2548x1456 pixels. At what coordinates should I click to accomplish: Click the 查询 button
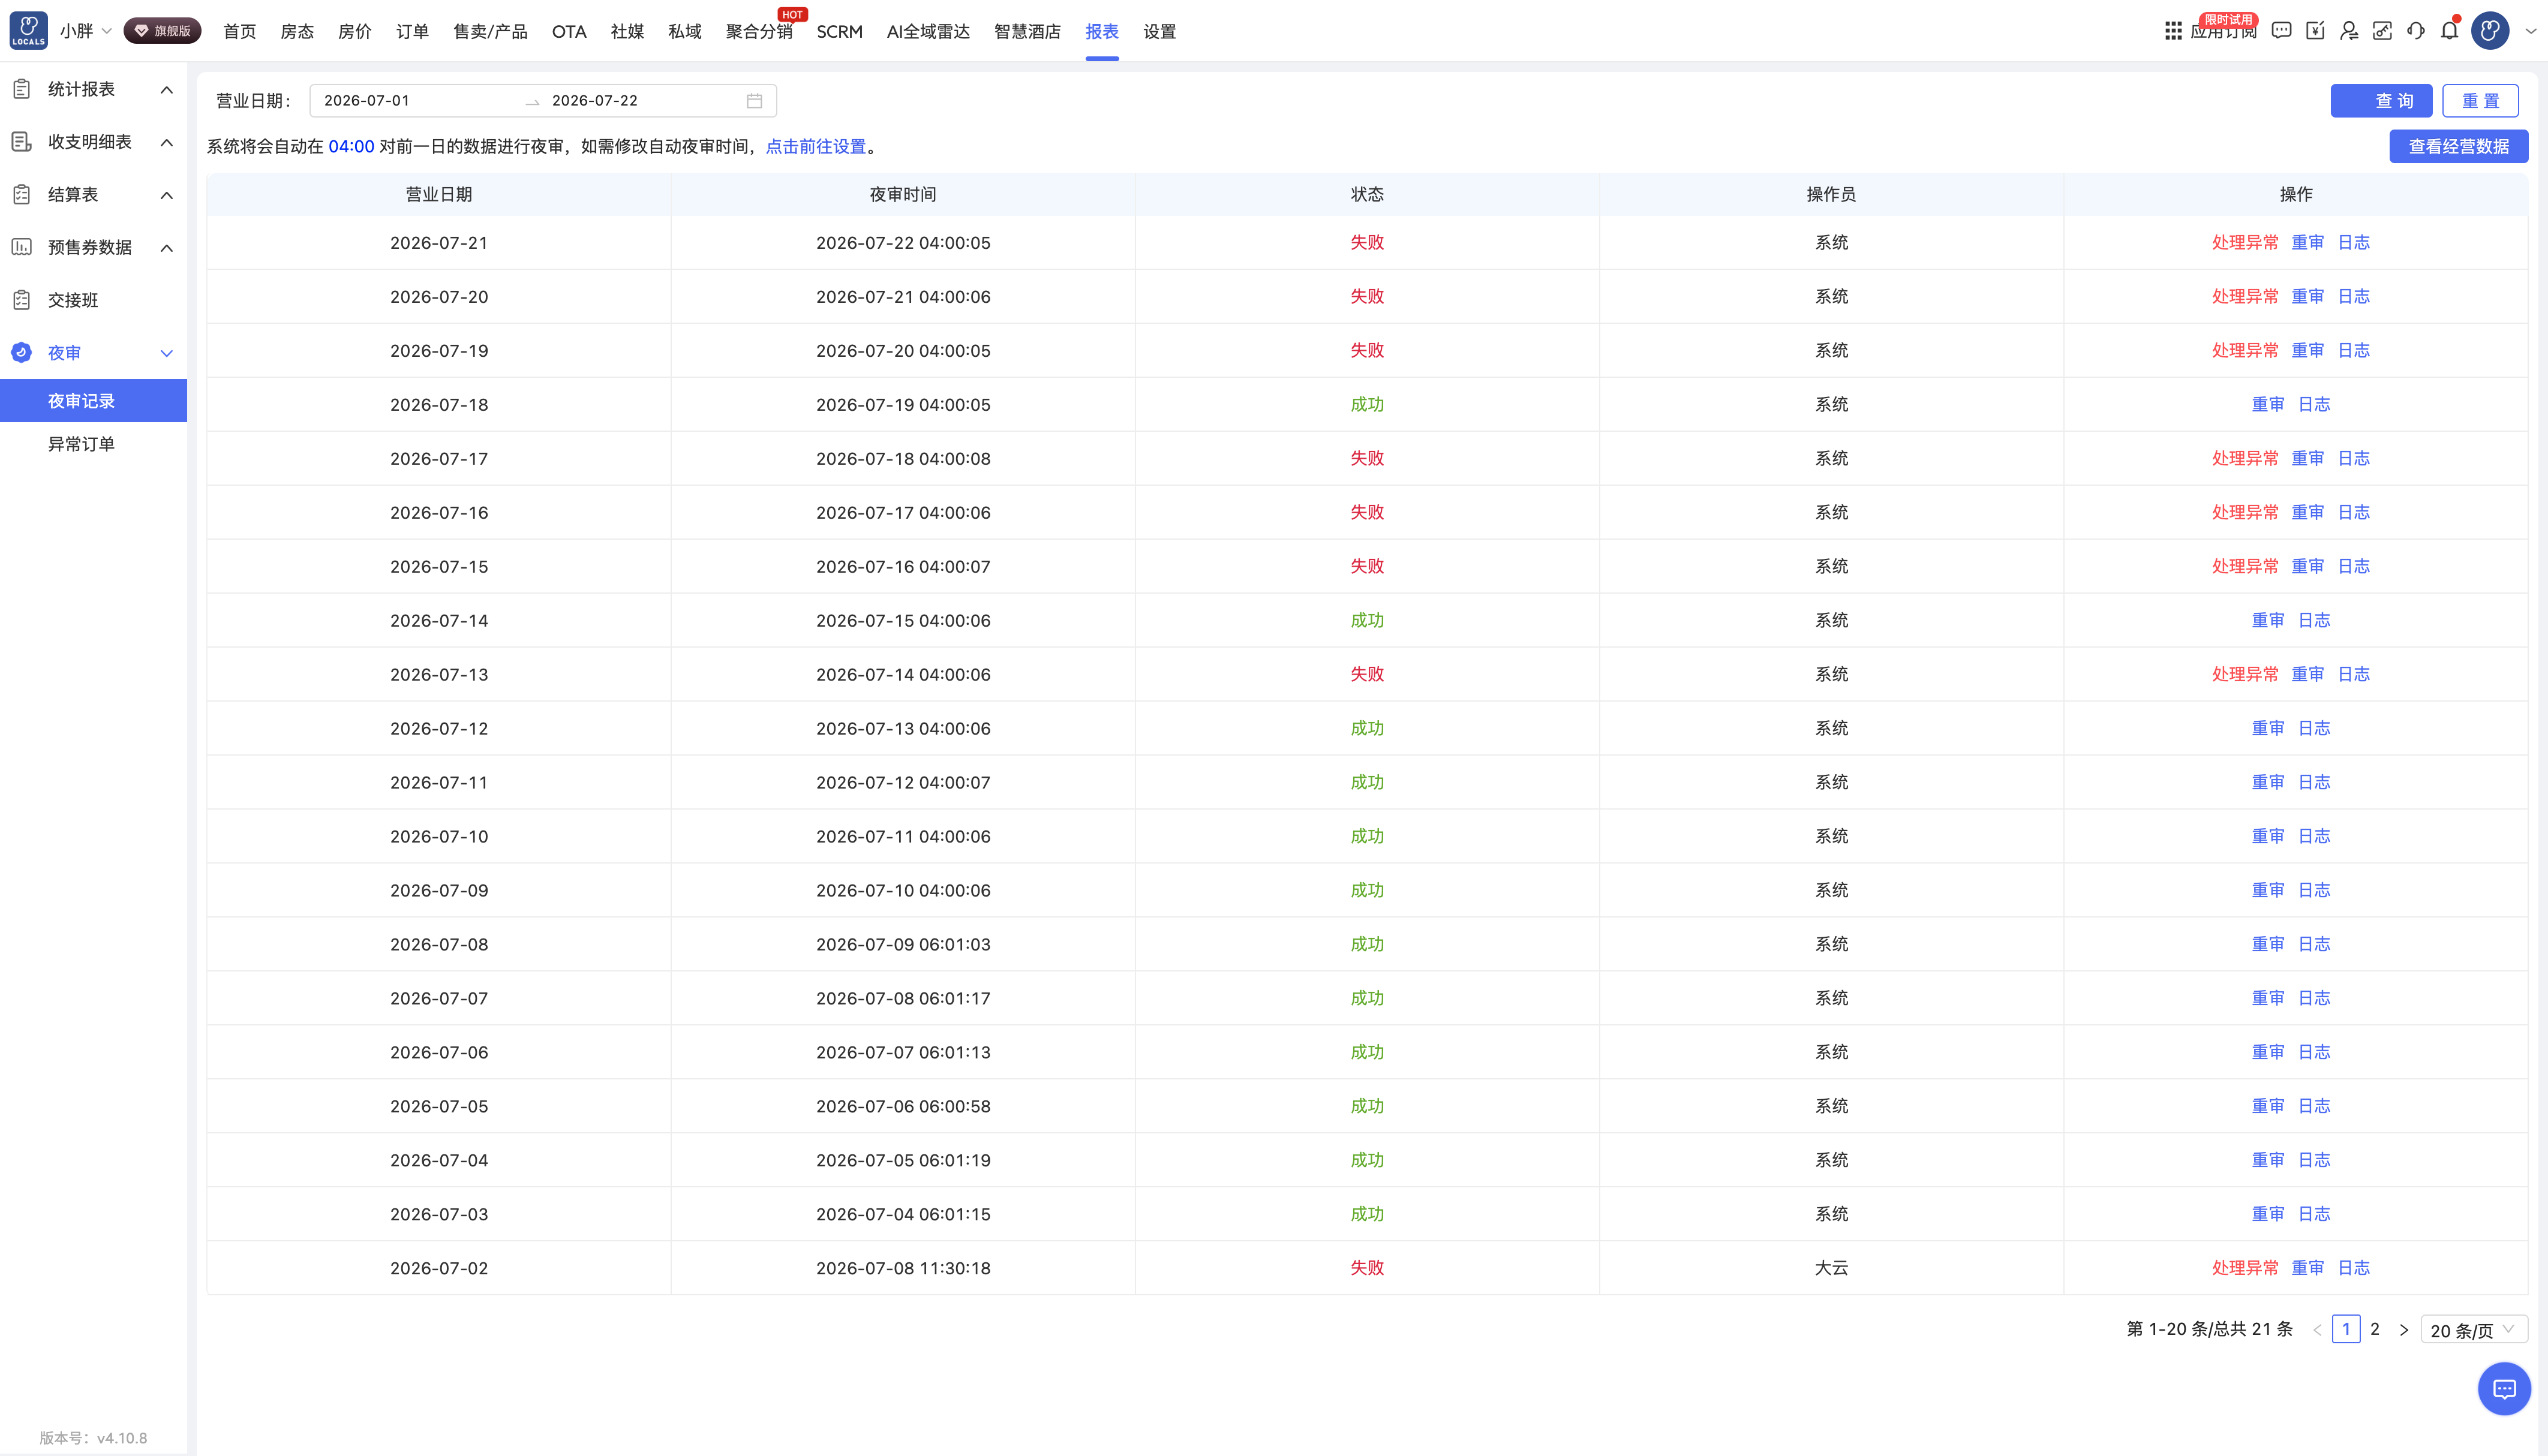(2381, 101)
